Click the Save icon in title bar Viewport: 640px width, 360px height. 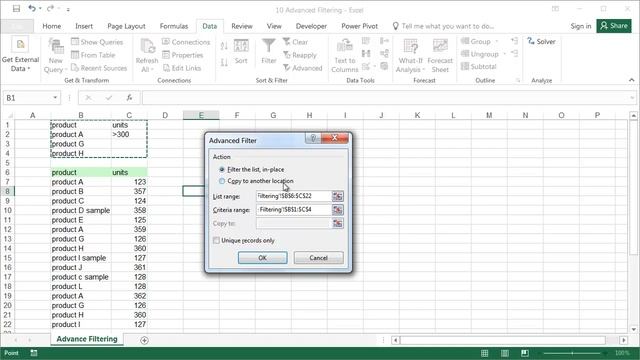16,9
